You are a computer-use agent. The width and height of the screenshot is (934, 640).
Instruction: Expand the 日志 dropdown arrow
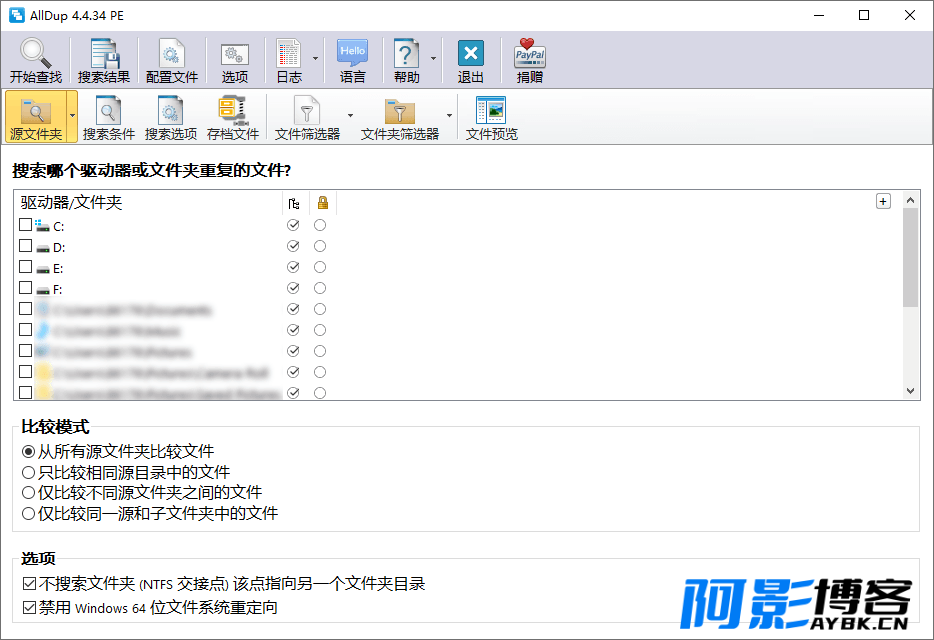[x=315, y=59]
